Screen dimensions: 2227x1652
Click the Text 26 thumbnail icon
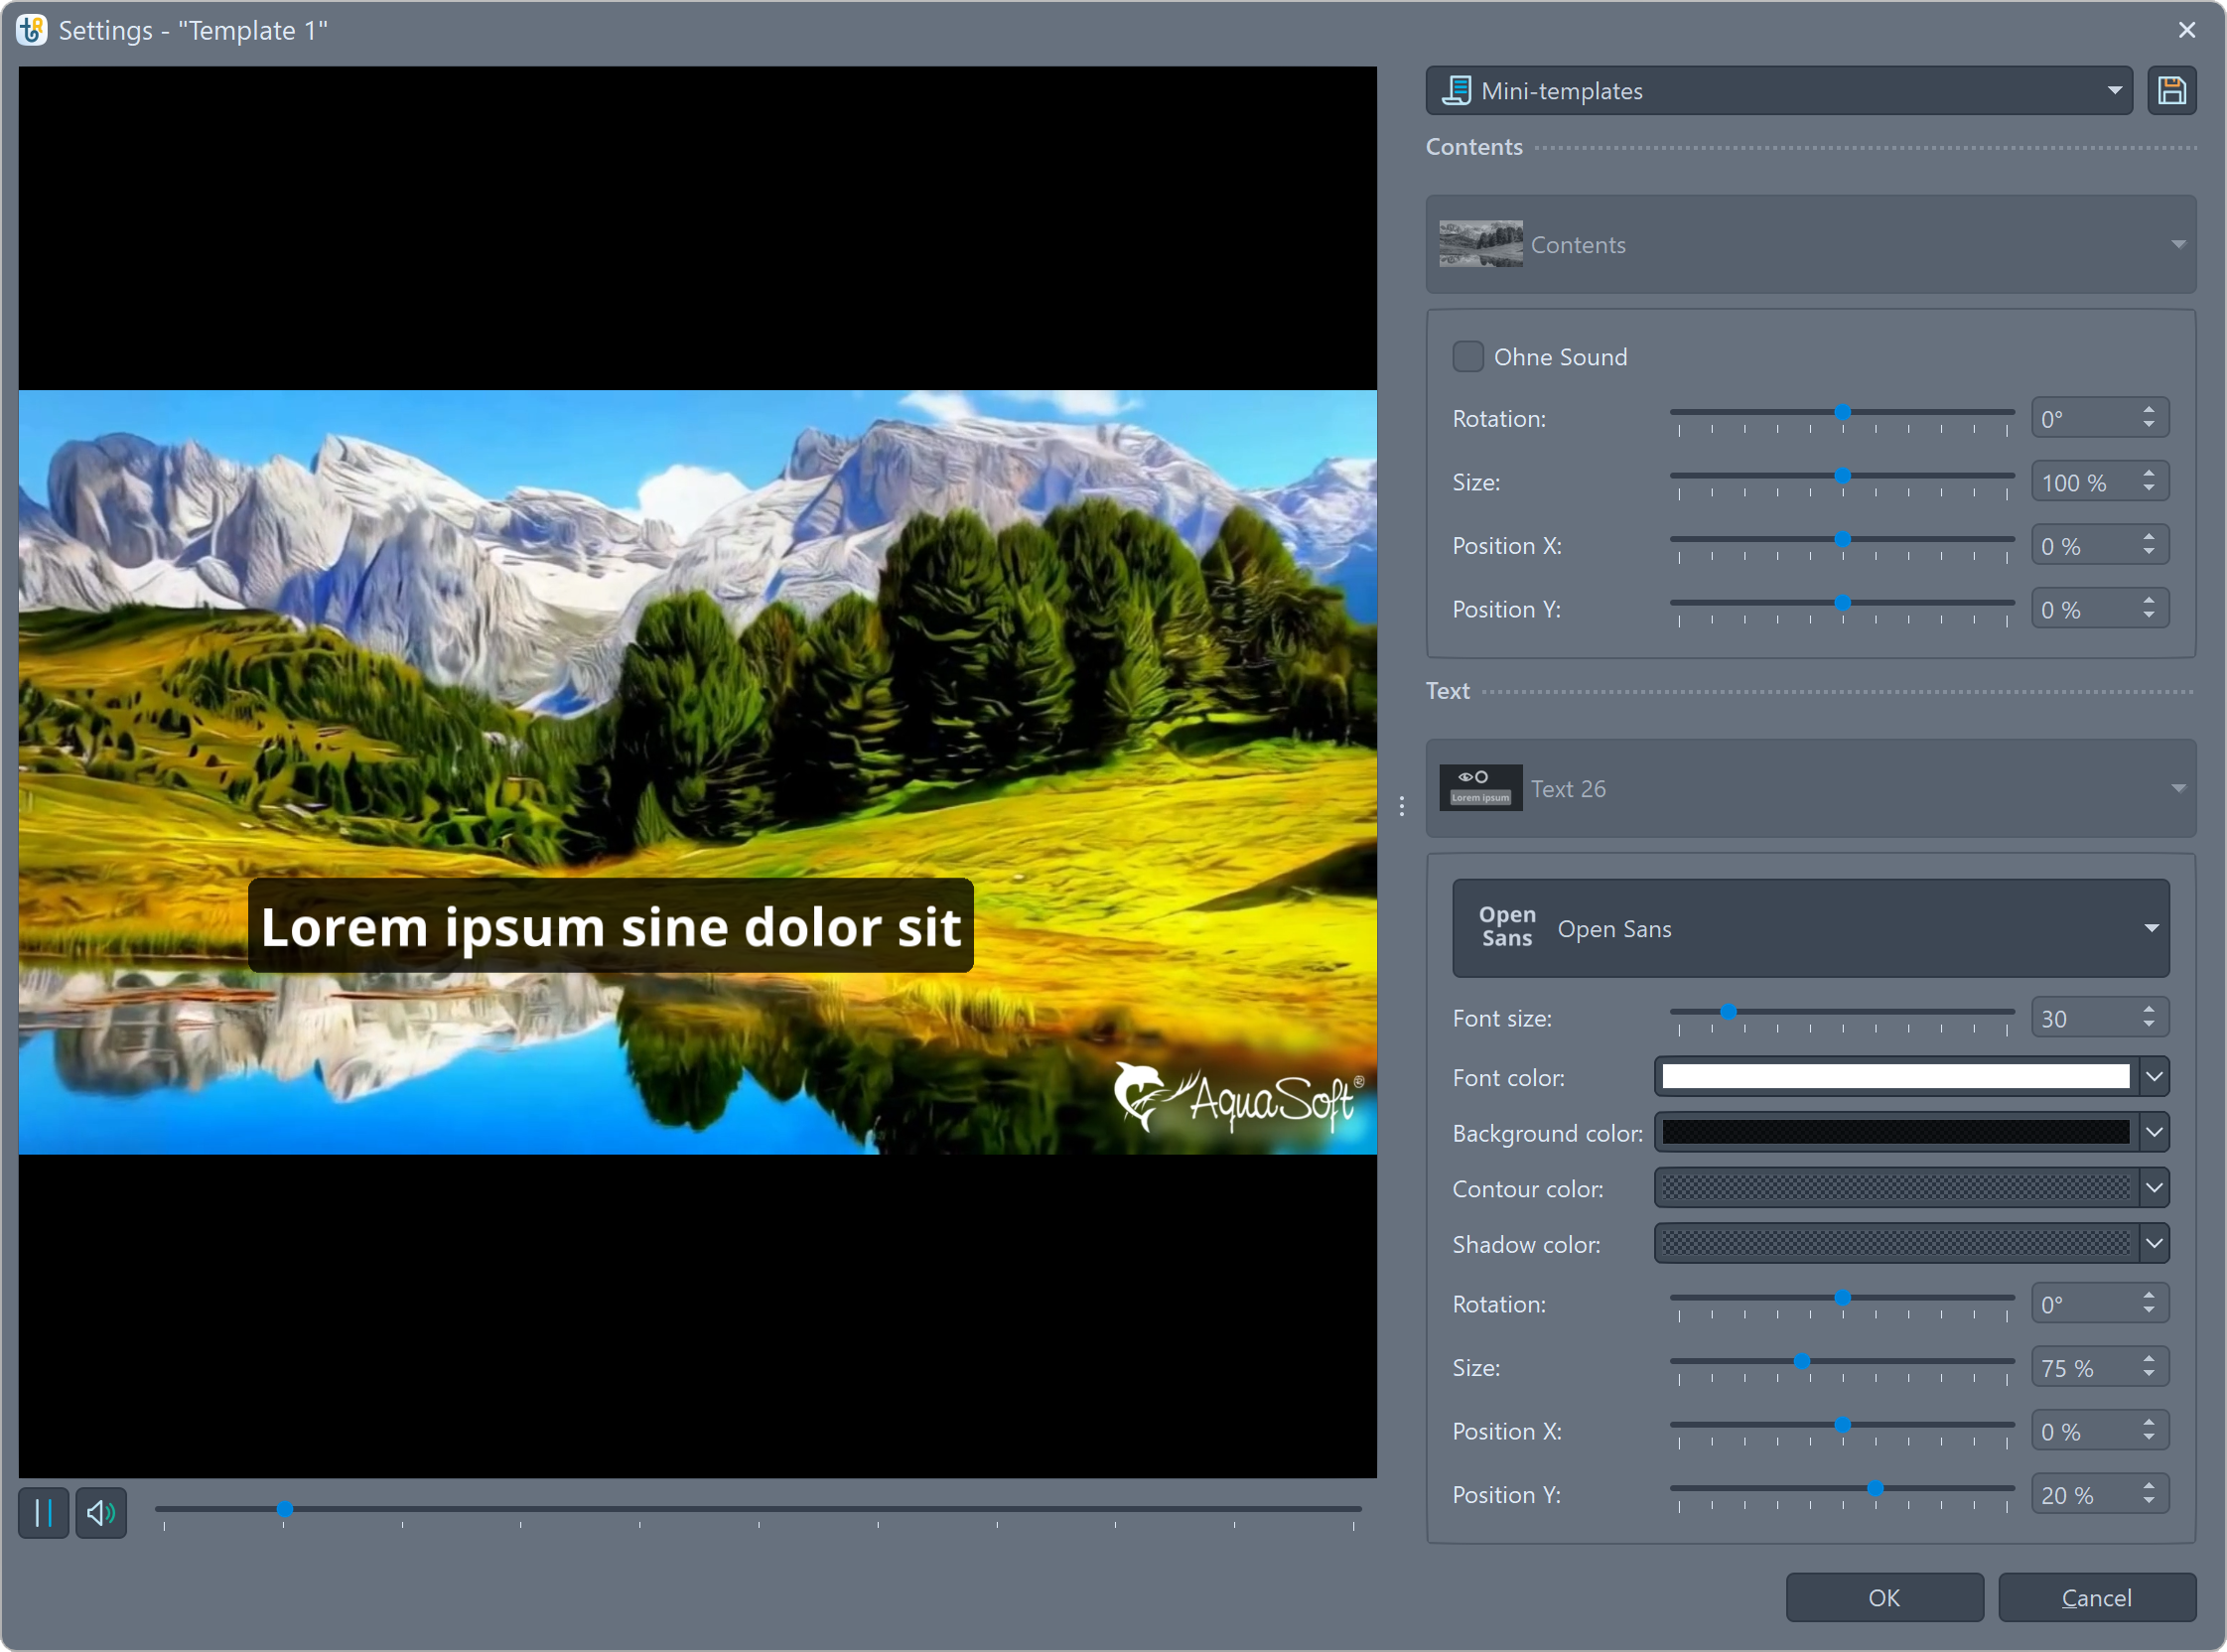pos(1480,788)
